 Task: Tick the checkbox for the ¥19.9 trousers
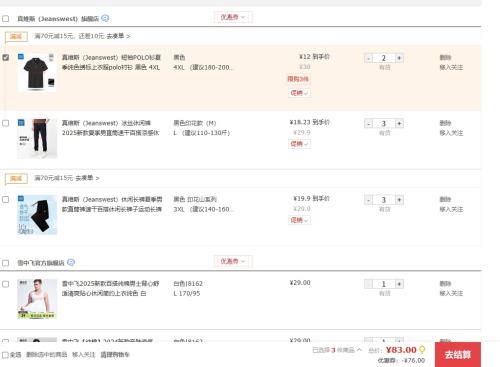(x=6, y=199)
